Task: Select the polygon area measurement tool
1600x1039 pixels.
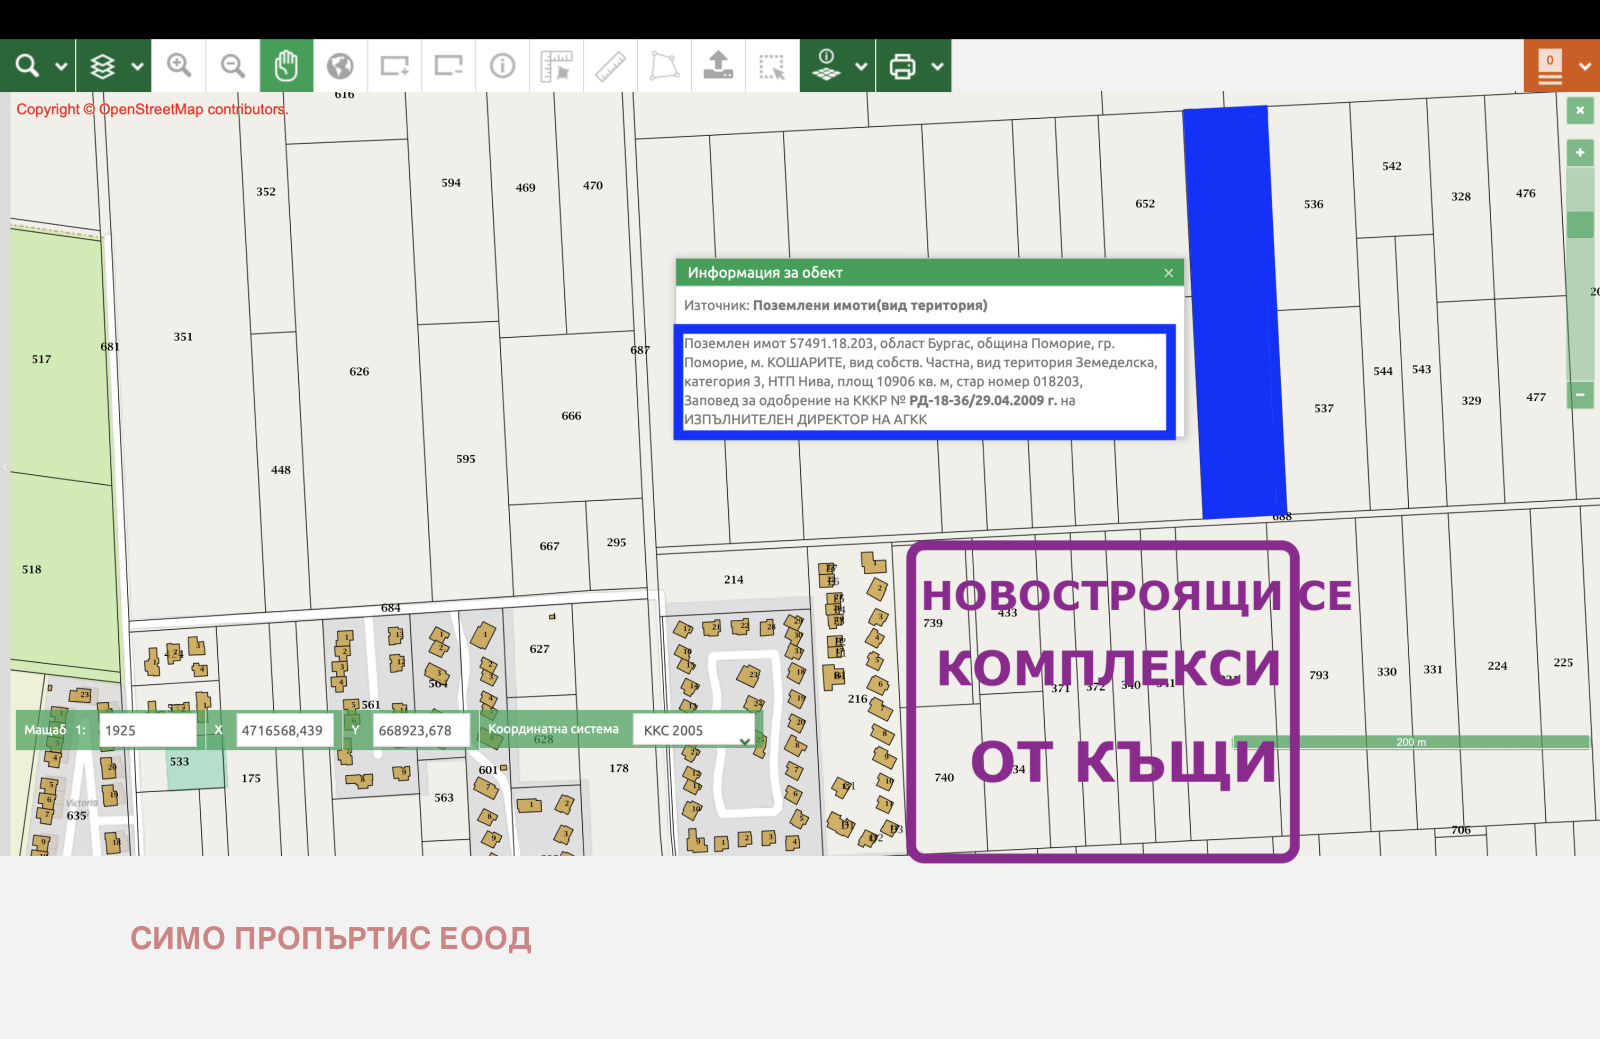Action: click(x=663, y=65)
